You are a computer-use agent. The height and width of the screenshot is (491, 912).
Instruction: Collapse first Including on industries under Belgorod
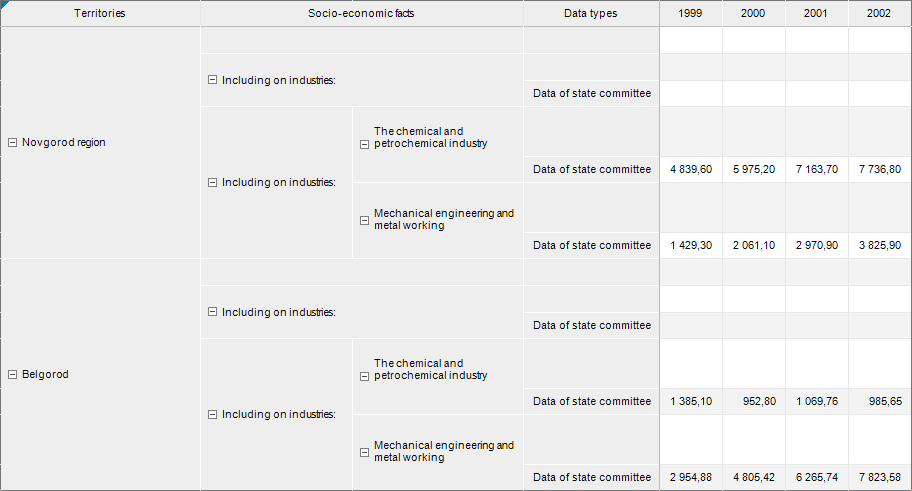(x=212, y=312)
